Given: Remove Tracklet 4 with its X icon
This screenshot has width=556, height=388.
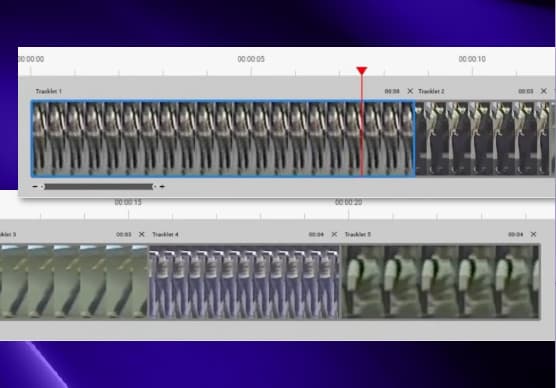Looking at the screenshot, I should point(334,234).
